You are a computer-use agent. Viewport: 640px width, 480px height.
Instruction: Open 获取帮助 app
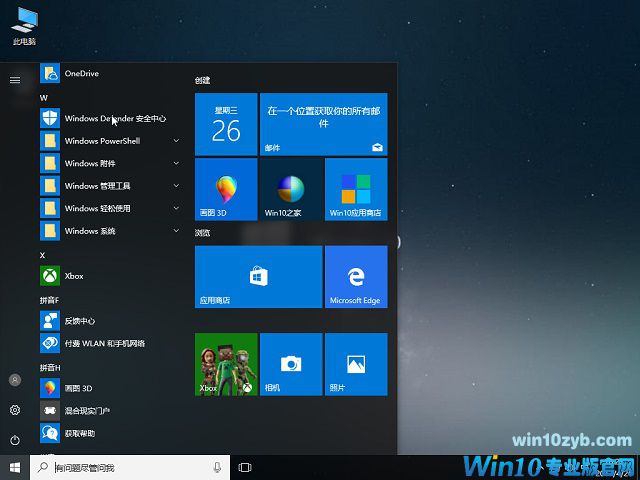pyautogui.click(x=80, y=433)
